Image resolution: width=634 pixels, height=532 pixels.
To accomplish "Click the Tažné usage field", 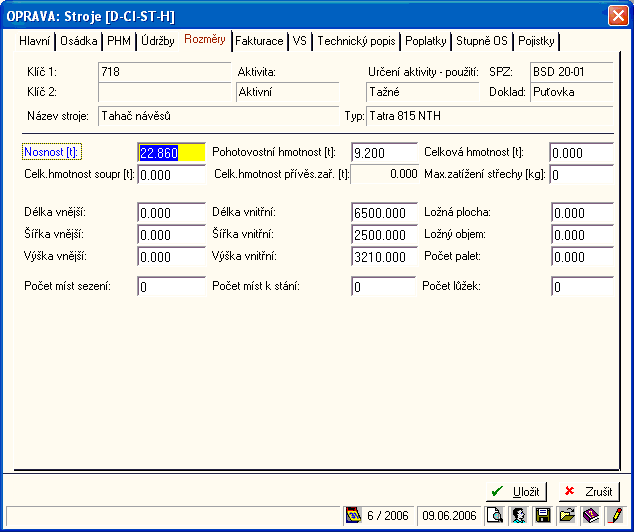I will click(423, 92).
